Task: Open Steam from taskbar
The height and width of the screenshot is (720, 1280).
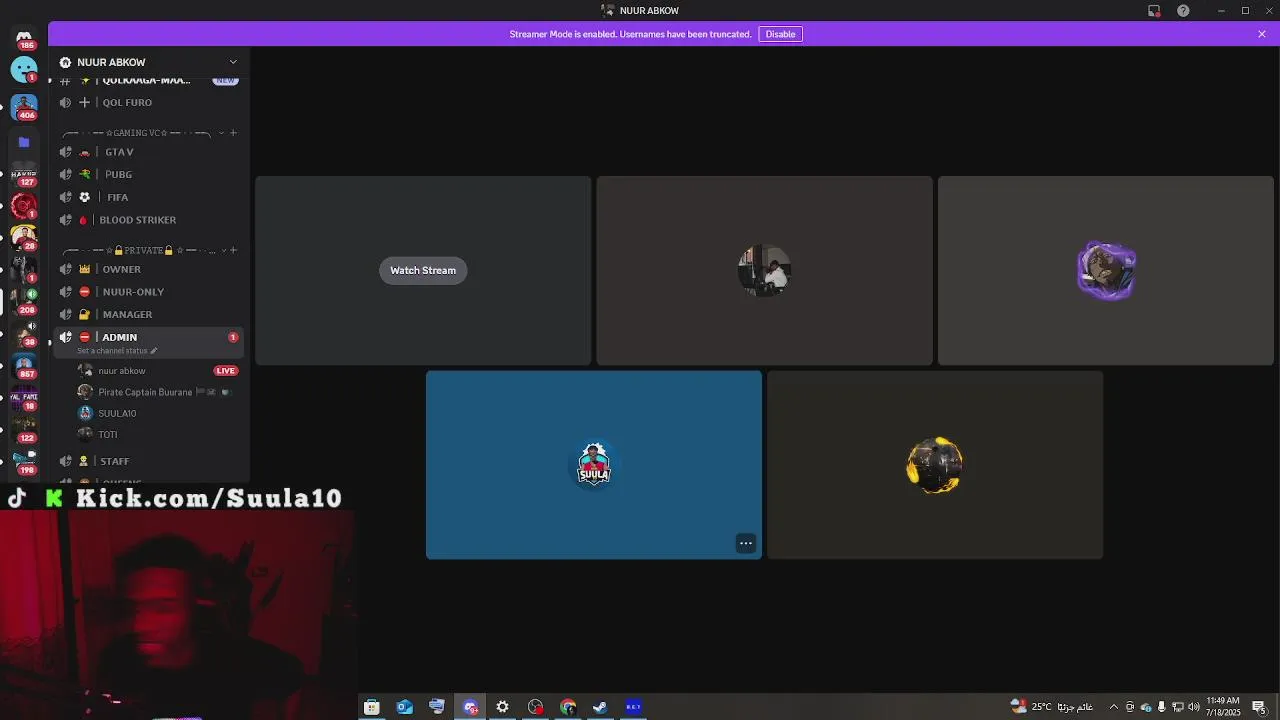Action: point(600,707)
